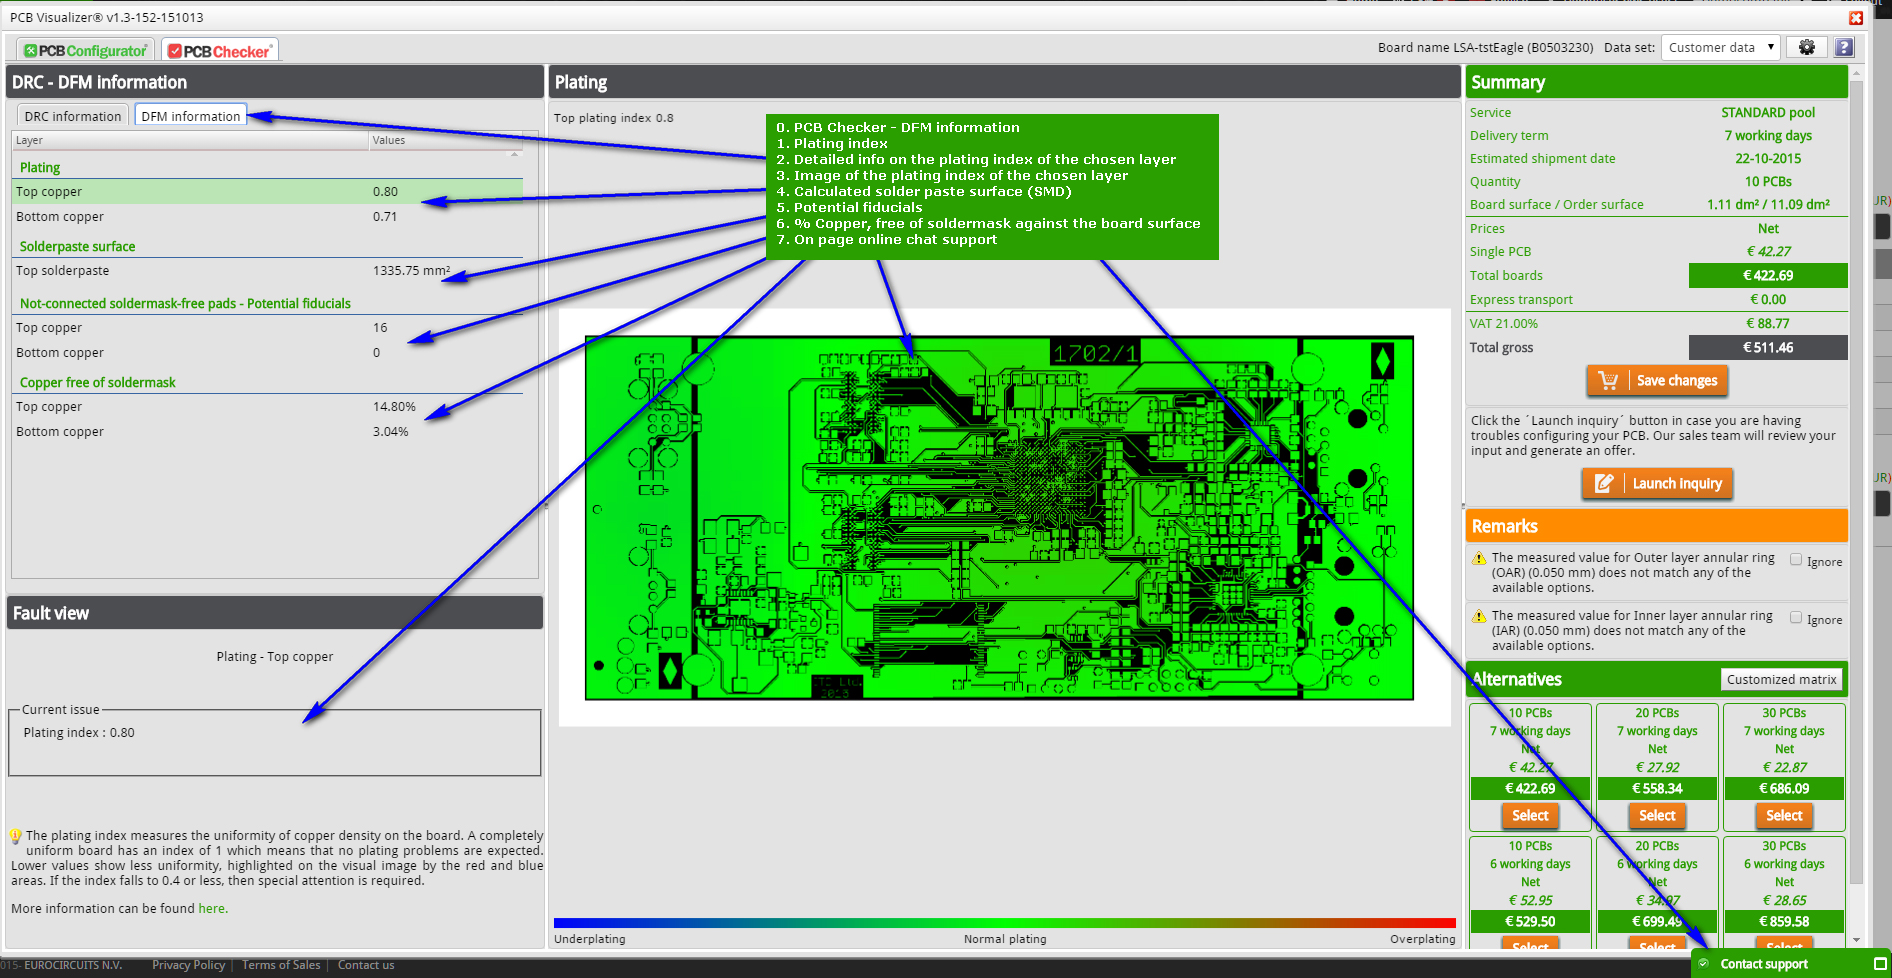Click the warning icon beside Outer layer remark

pos(1479,558)
